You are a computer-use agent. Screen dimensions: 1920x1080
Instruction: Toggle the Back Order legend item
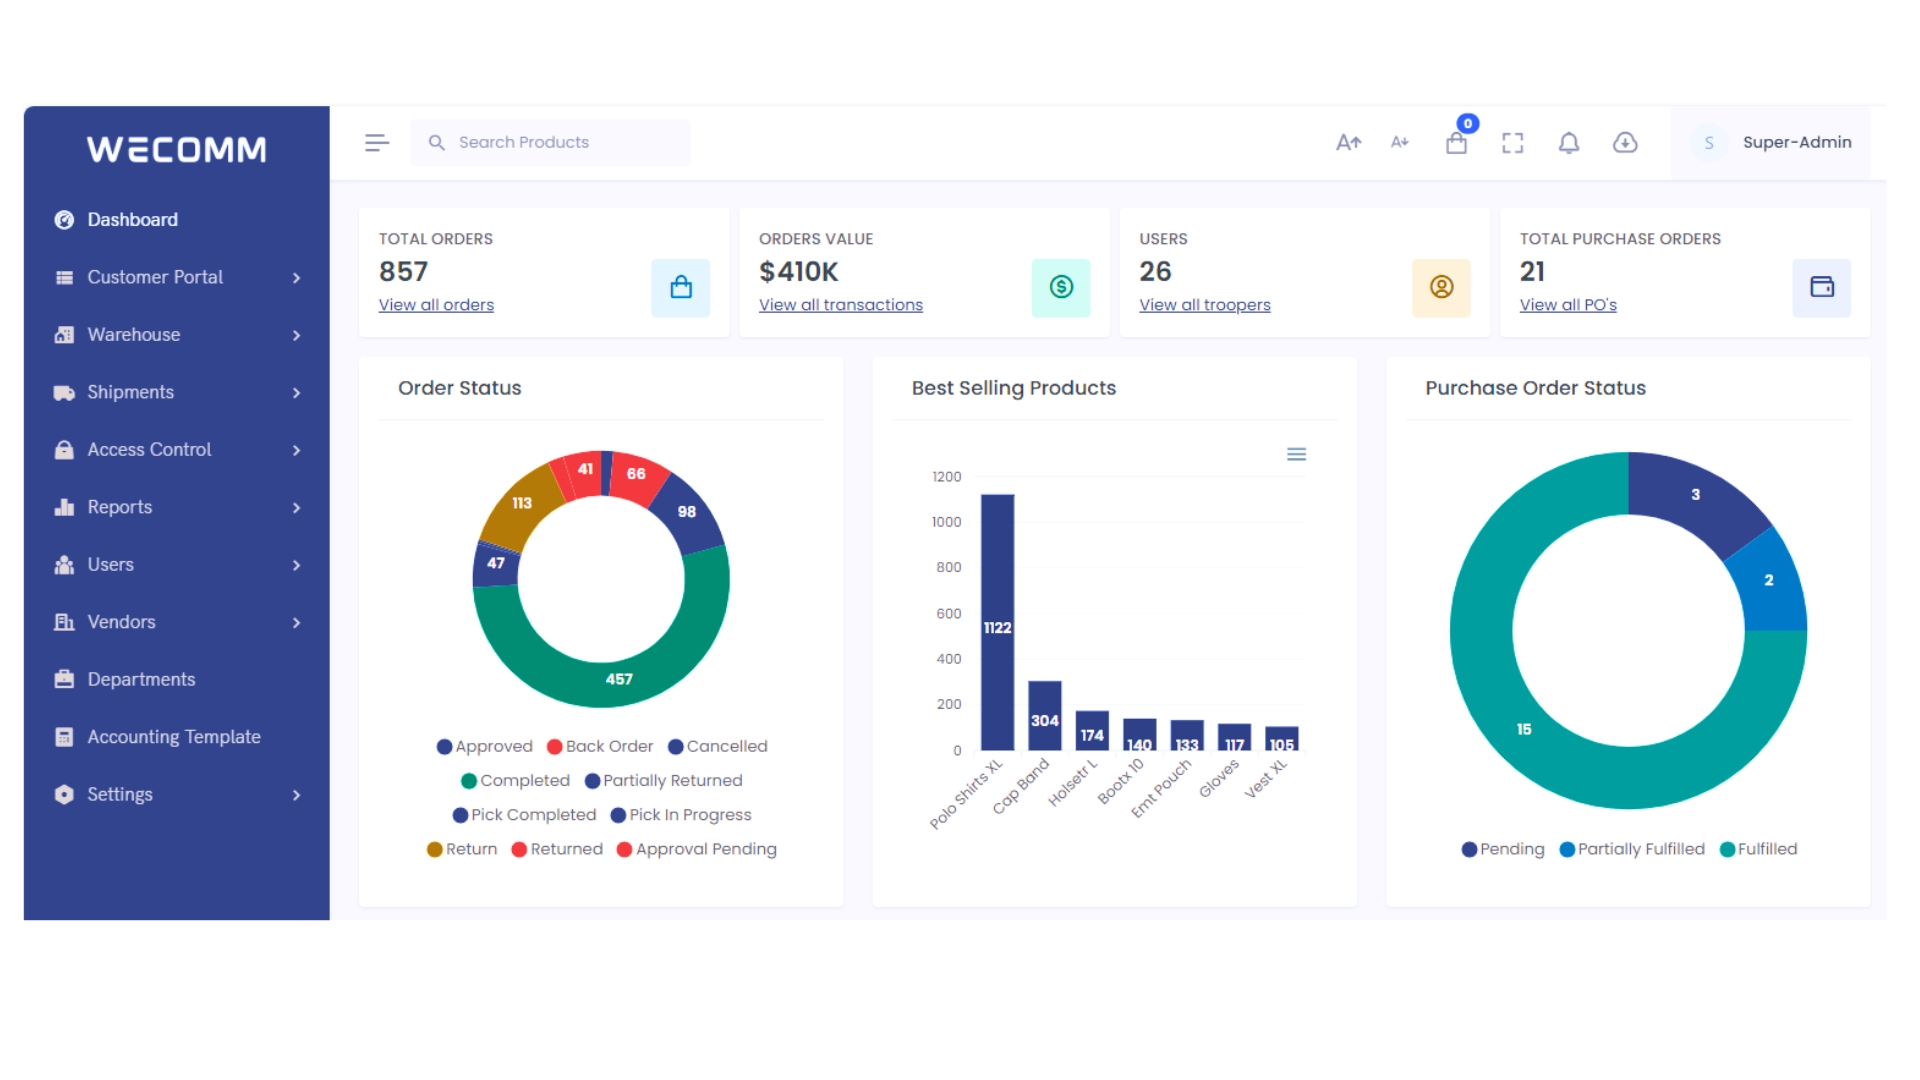pyautogui.click(x=600, y=746)
